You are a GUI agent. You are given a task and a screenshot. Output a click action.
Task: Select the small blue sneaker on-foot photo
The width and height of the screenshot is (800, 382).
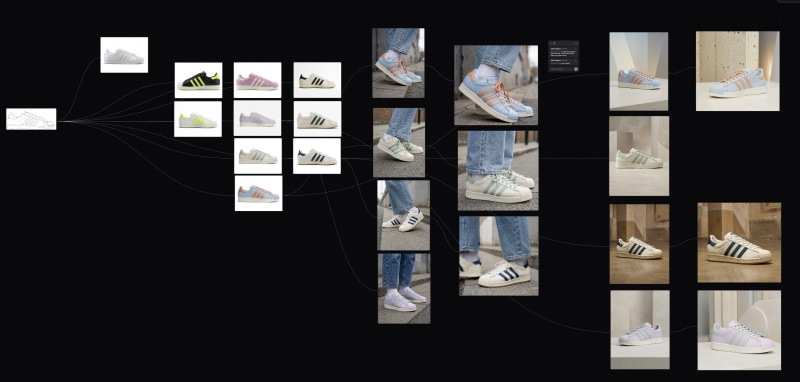398,63
